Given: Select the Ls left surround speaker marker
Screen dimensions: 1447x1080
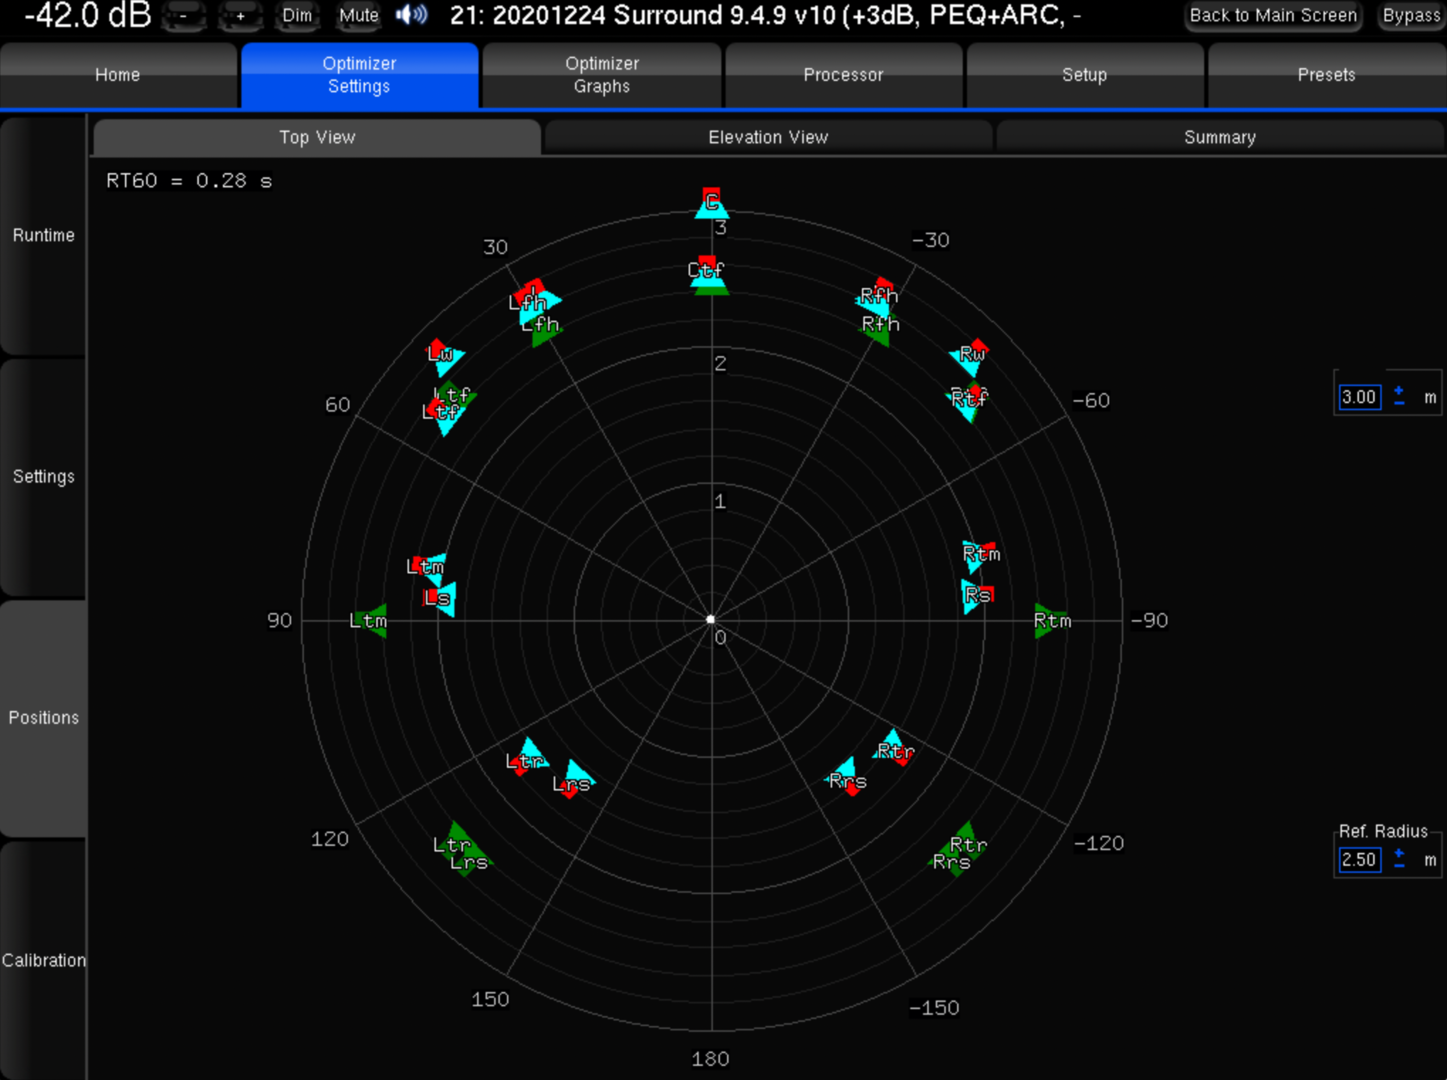Looking at the screenshot, I should coord(439,599).
